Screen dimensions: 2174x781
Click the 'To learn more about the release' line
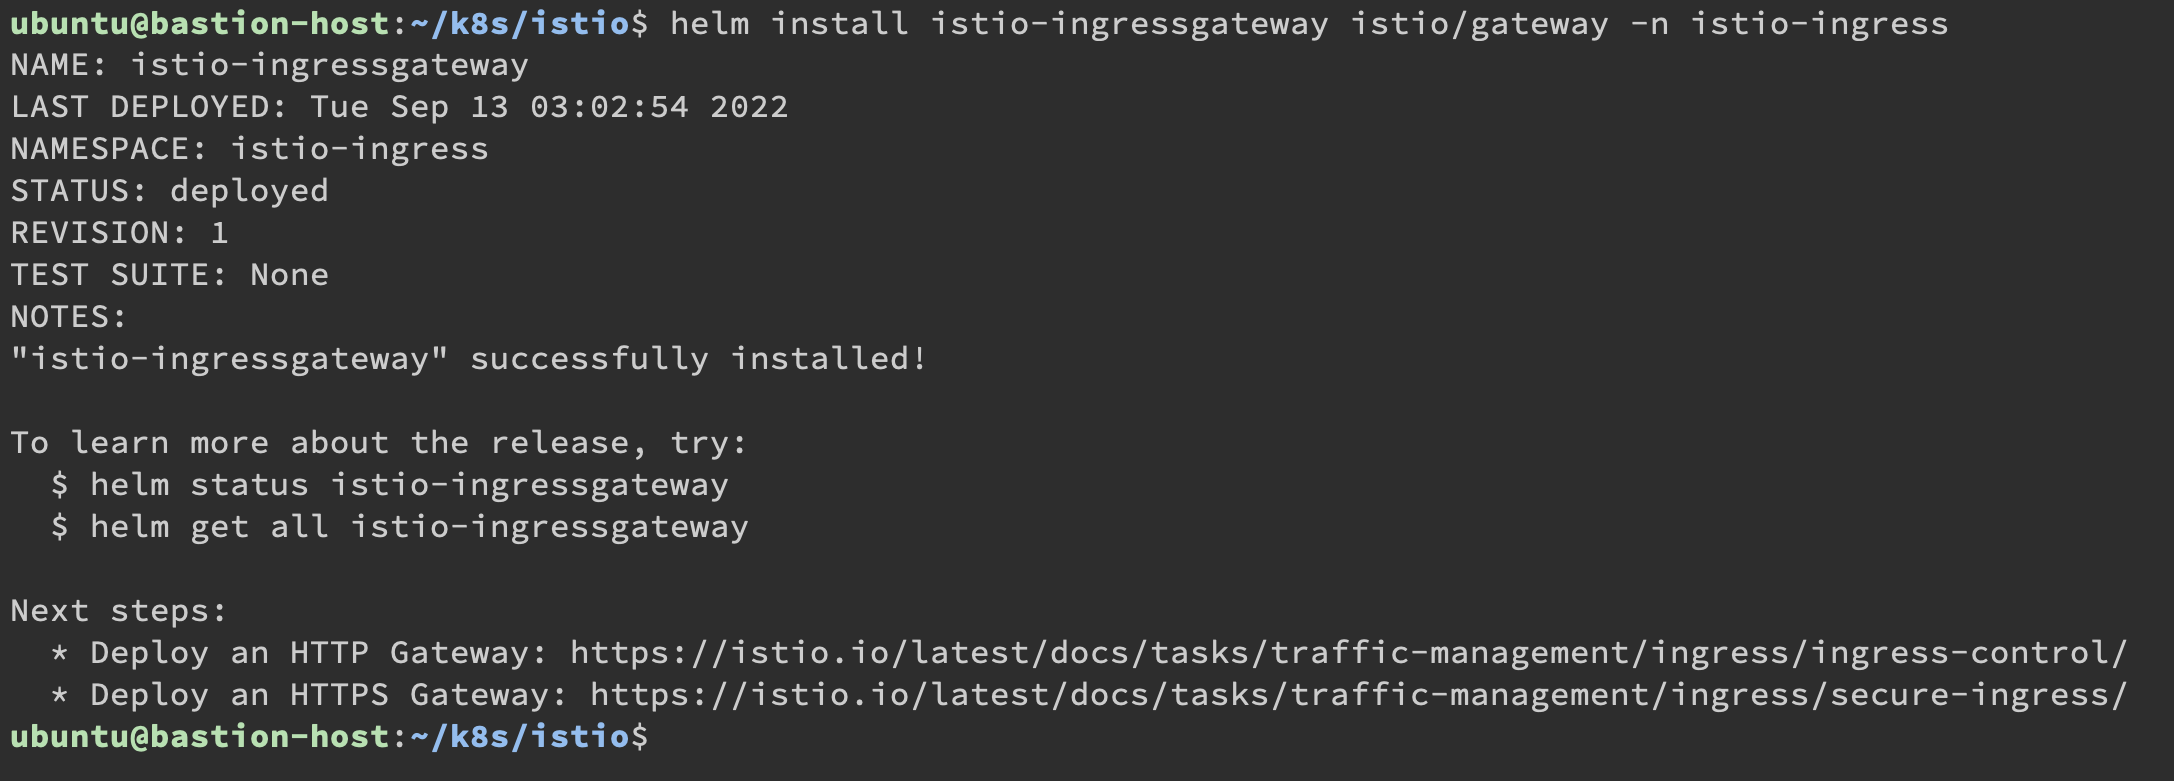pos(379,443)
